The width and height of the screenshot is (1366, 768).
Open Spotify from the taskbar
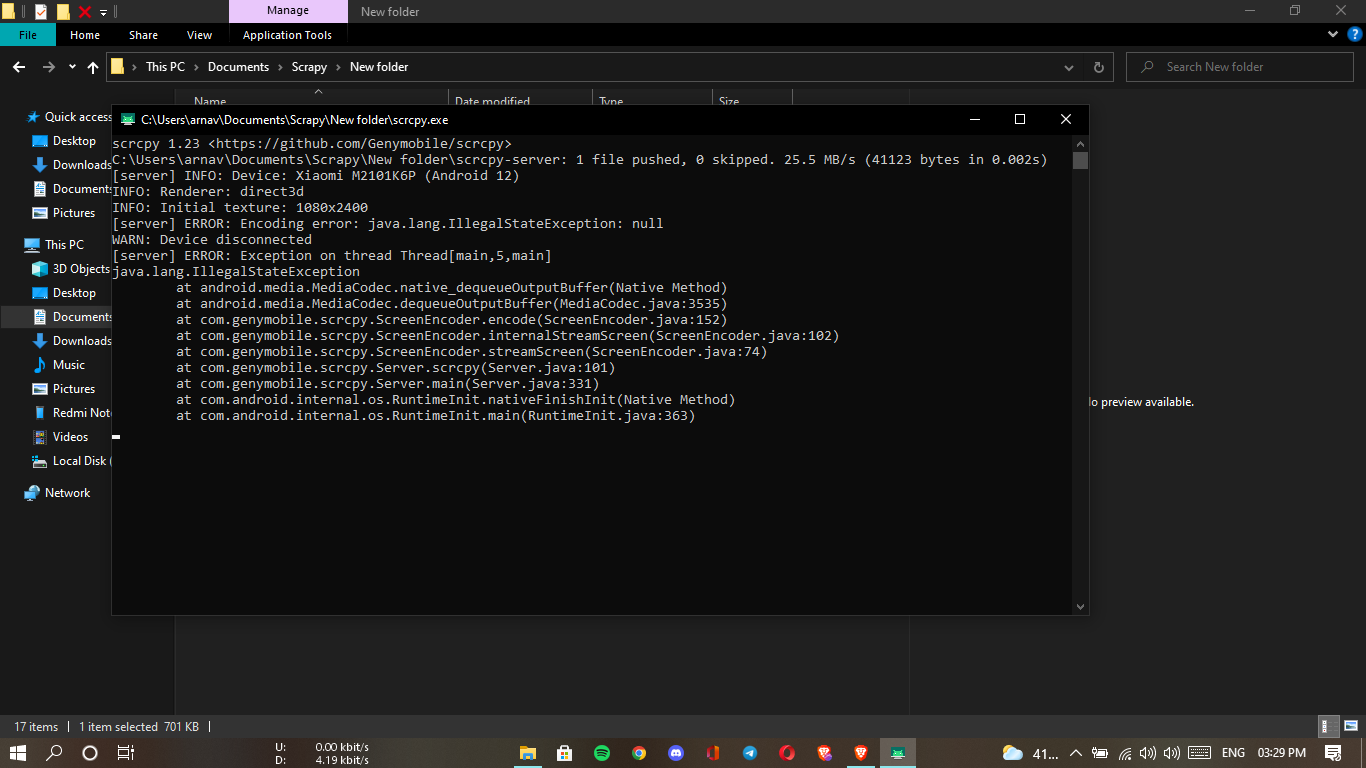(602, 753)
